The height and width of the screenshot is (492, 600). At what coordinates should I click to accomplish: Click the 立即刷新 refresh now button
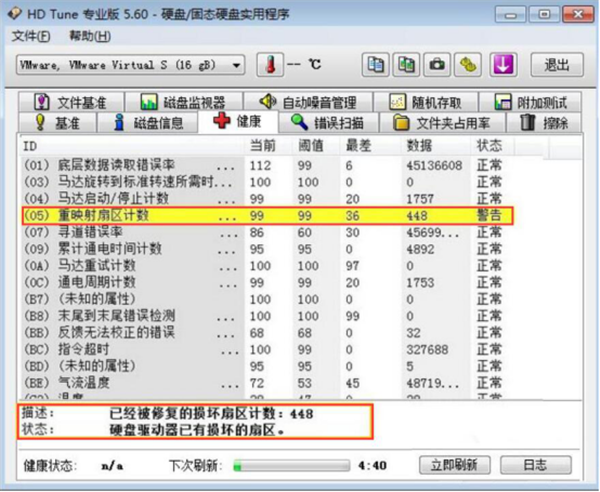455,465
